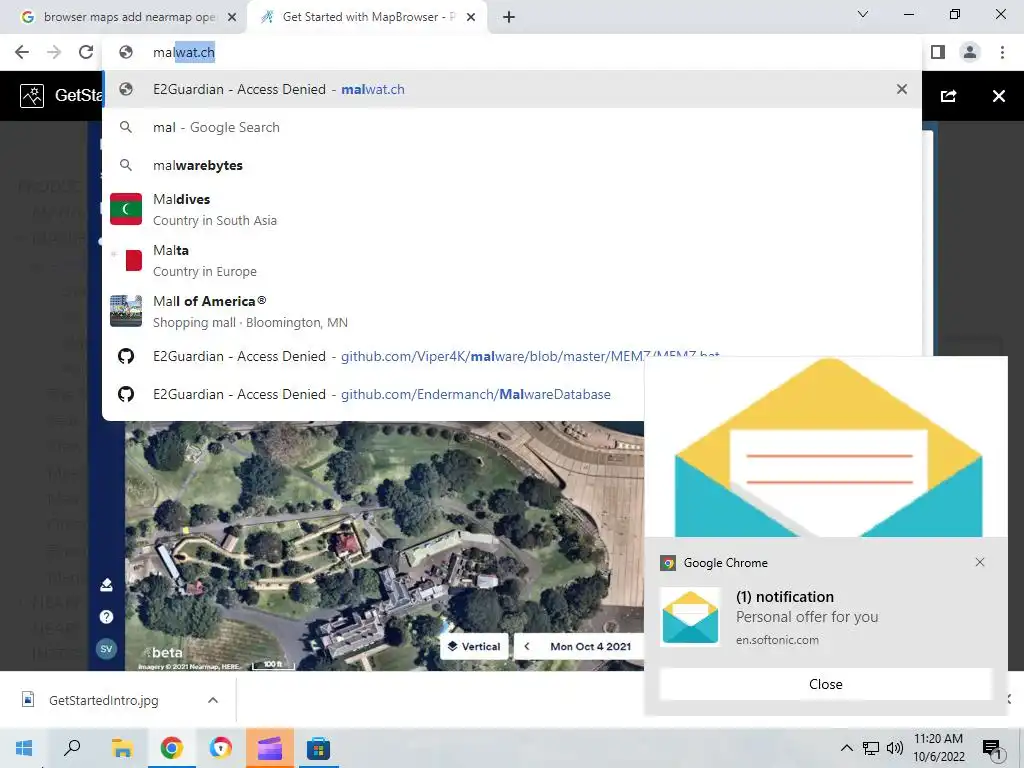Open the Windows Start menu
Image resolution: width=1024 pixels, height=768 pixels.
pyautogui.click(x=24, y=748)
